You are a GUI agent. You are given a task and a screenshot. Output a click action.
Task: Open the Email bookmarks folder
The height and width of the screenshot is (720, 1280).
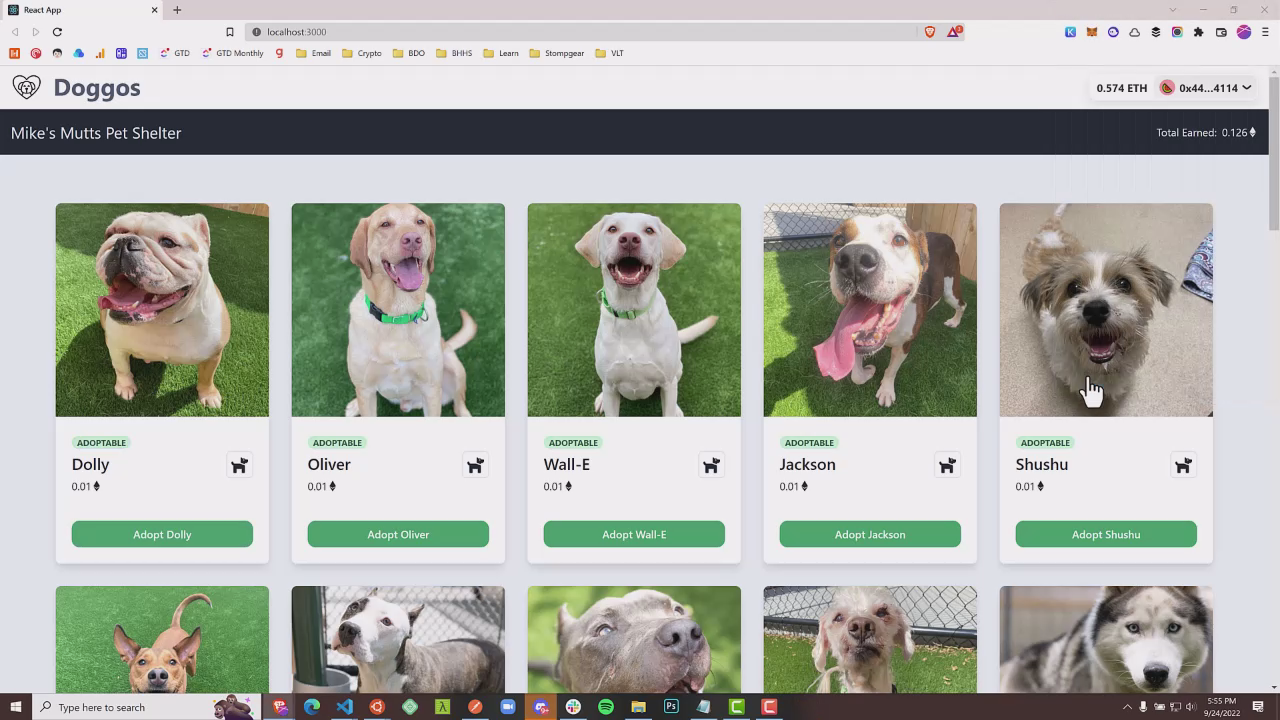tap(314, 53)
